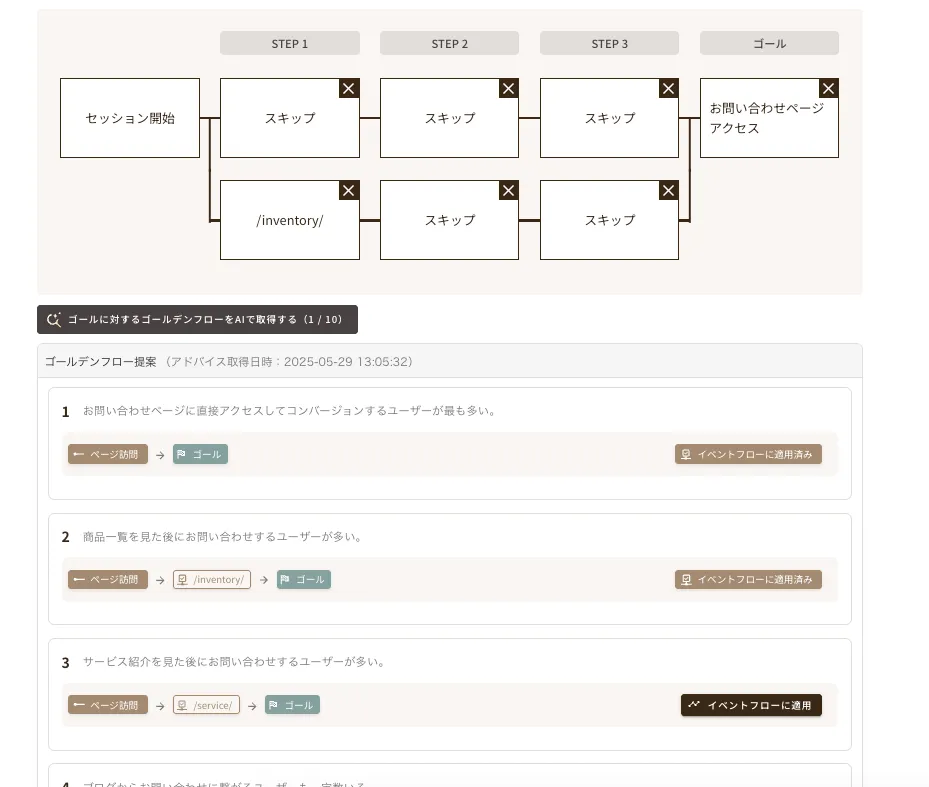Remove the STEP 2 top-row skip box
Viewport: 929px width, 787px height.
click(508, 88)
